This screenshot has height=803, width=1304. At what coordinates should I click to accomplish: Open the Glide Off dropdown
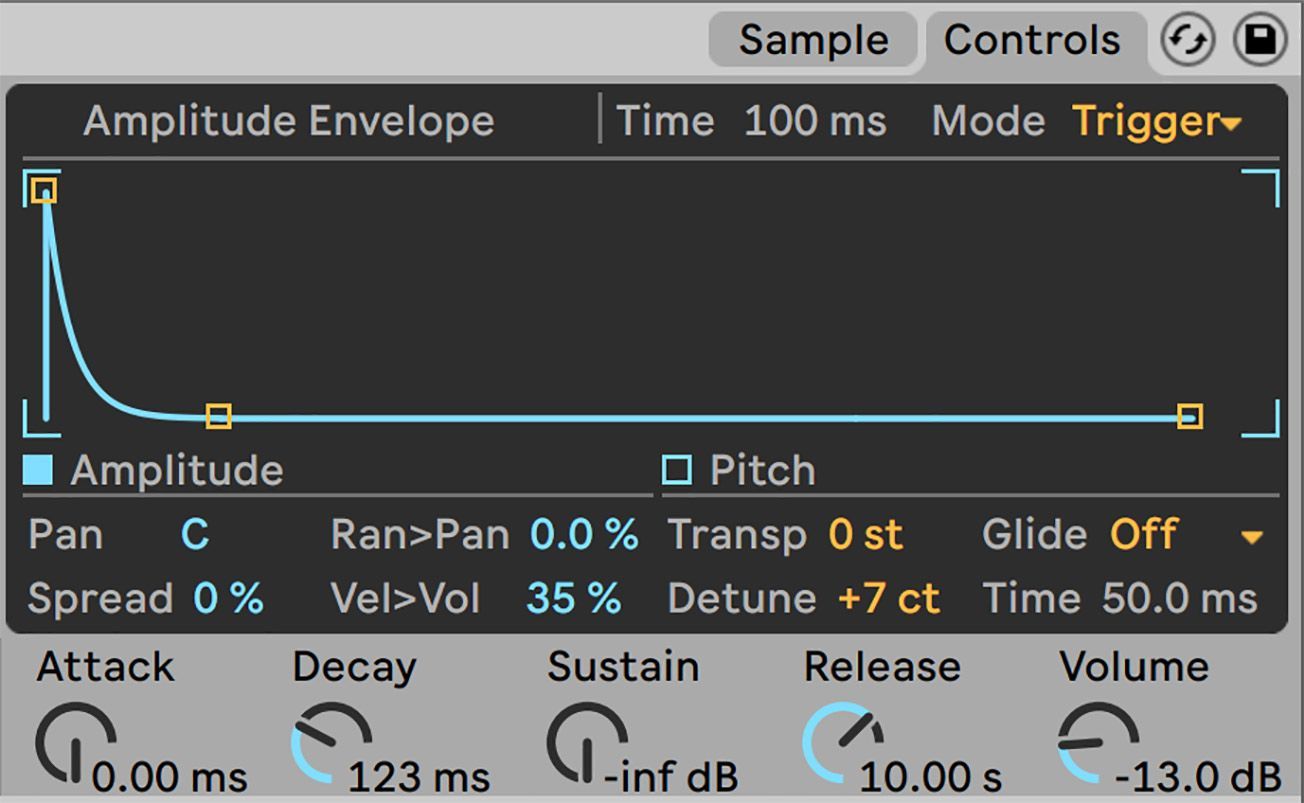point(1185,535)
